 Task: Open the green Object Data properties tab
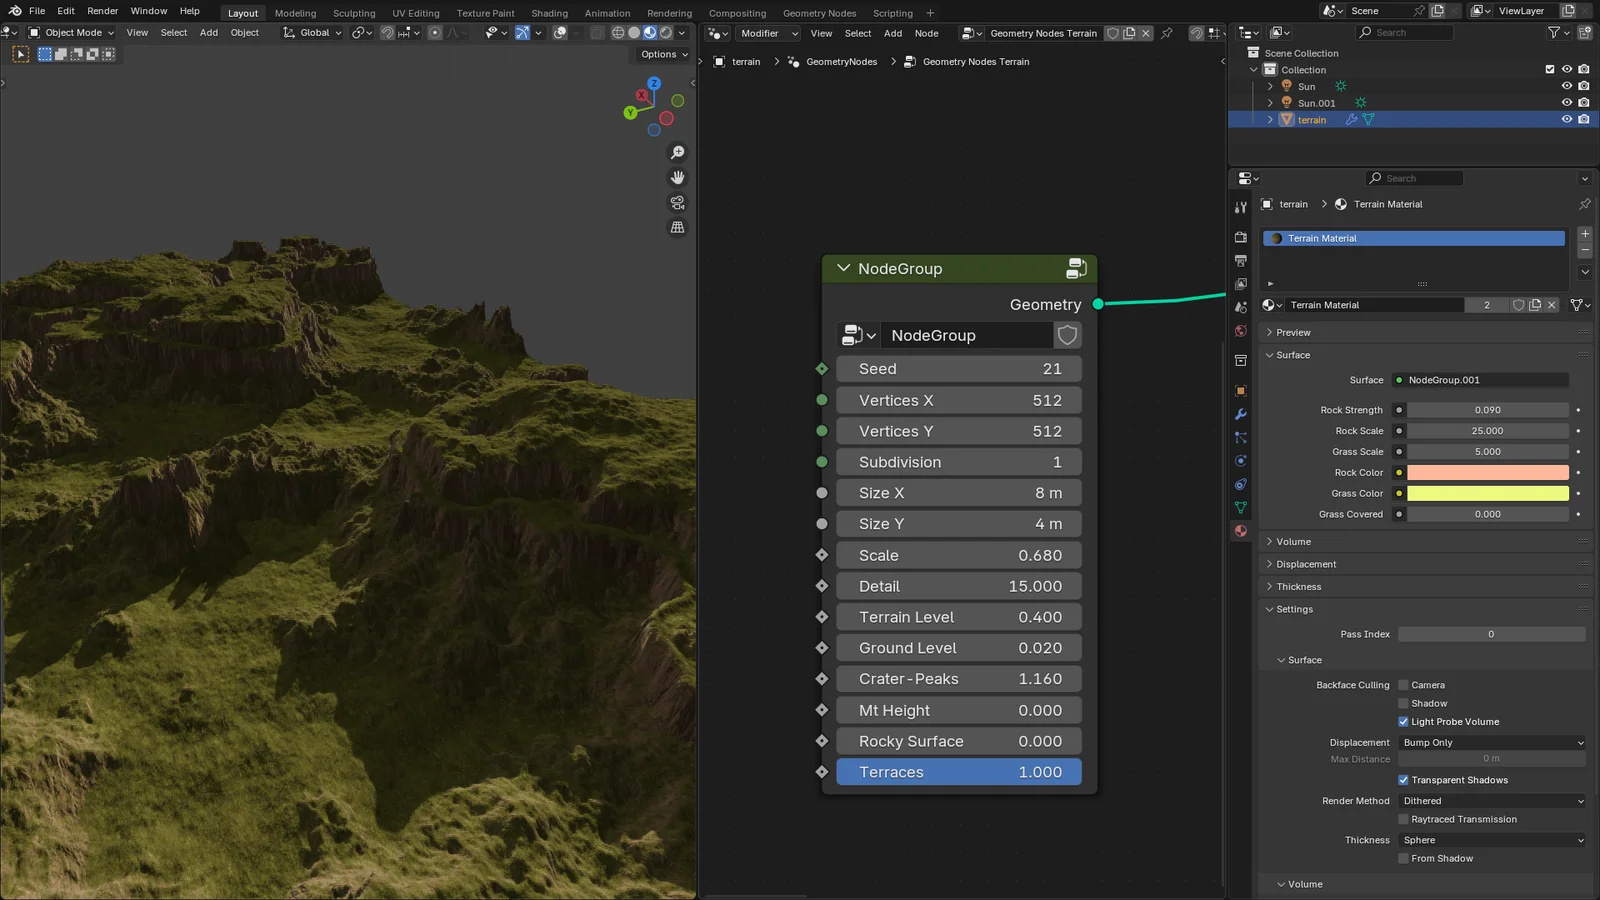point(1240,508)
